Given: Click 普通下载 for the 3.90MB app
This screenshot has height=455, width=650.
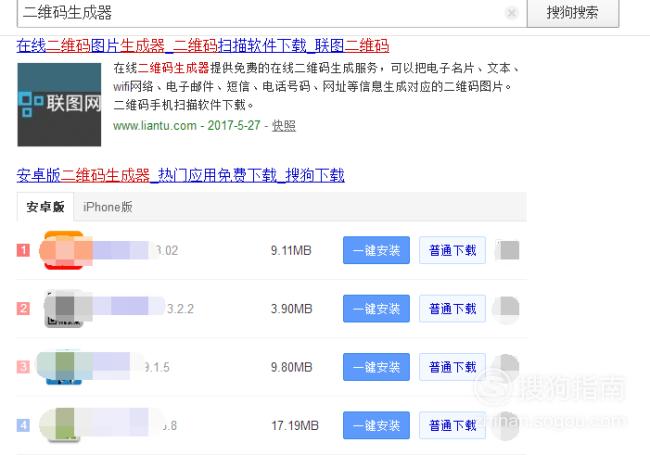Looking at the screenshot, I should click(452, 309).
